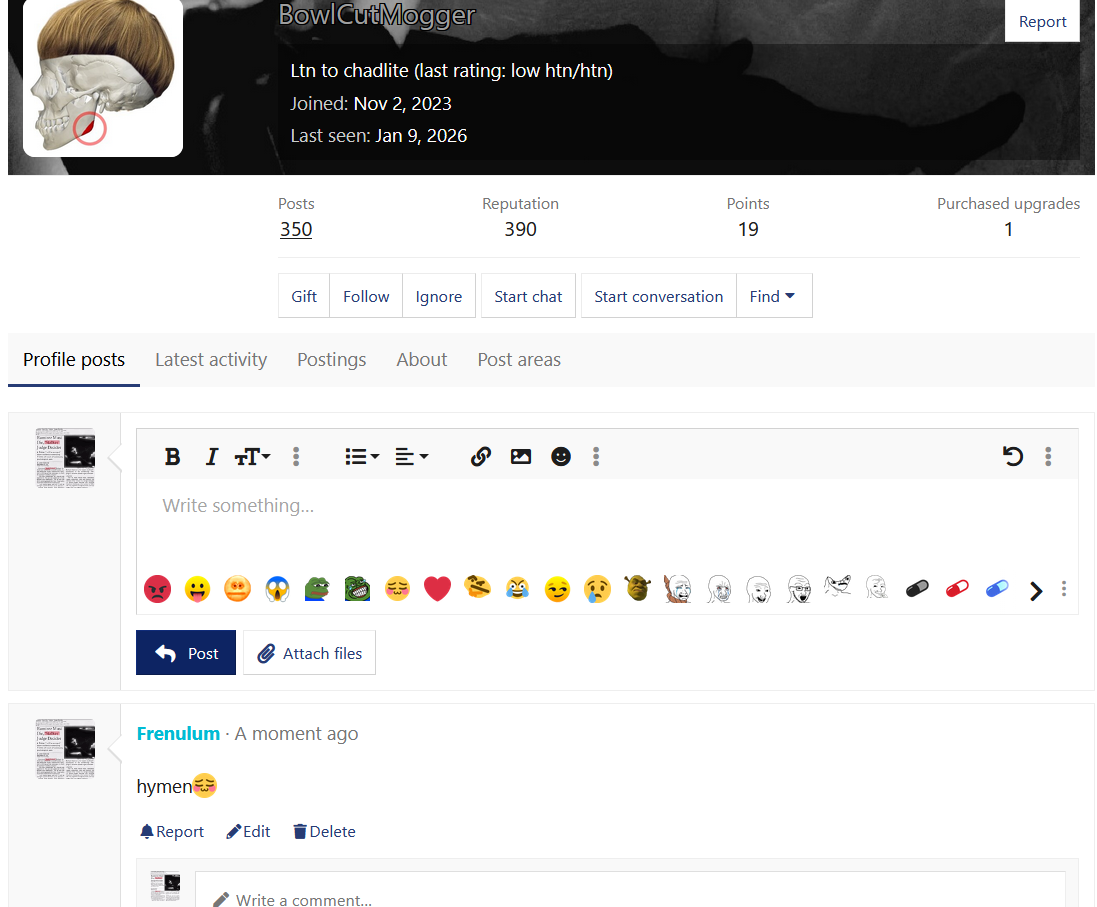Undo changes with the undo arrow icon
The width and height of the screenshot is (1097, 907).
[x=1013, y=456]
